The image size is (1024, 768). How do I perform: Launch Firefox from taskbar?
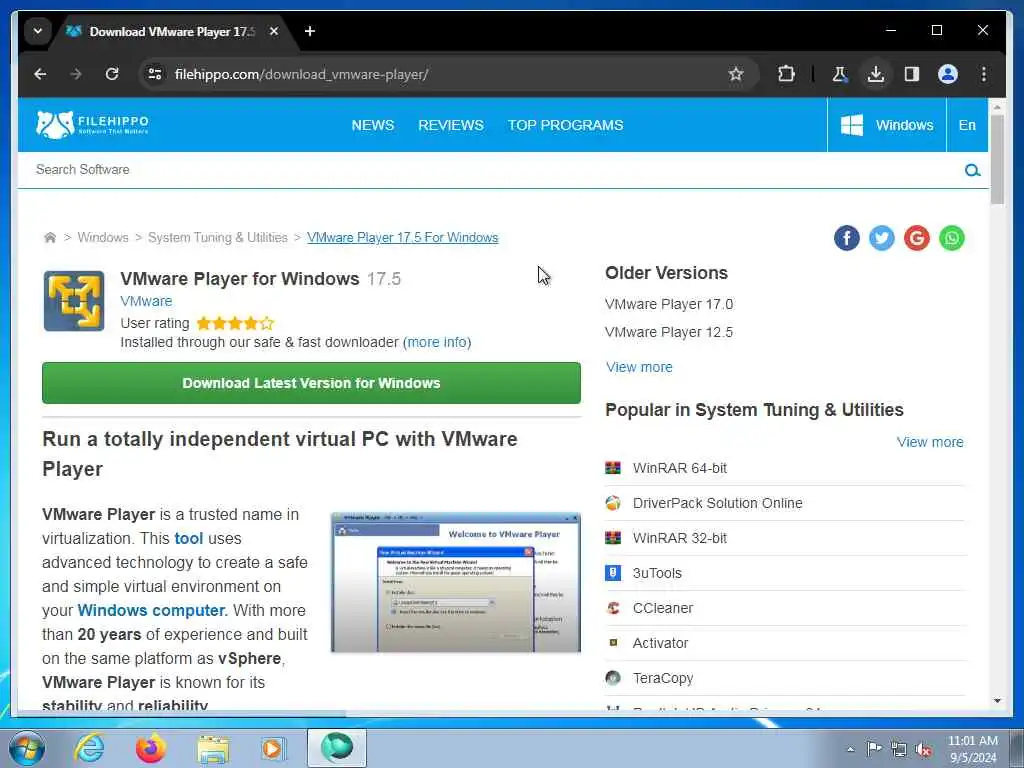(x=150, y=748)
